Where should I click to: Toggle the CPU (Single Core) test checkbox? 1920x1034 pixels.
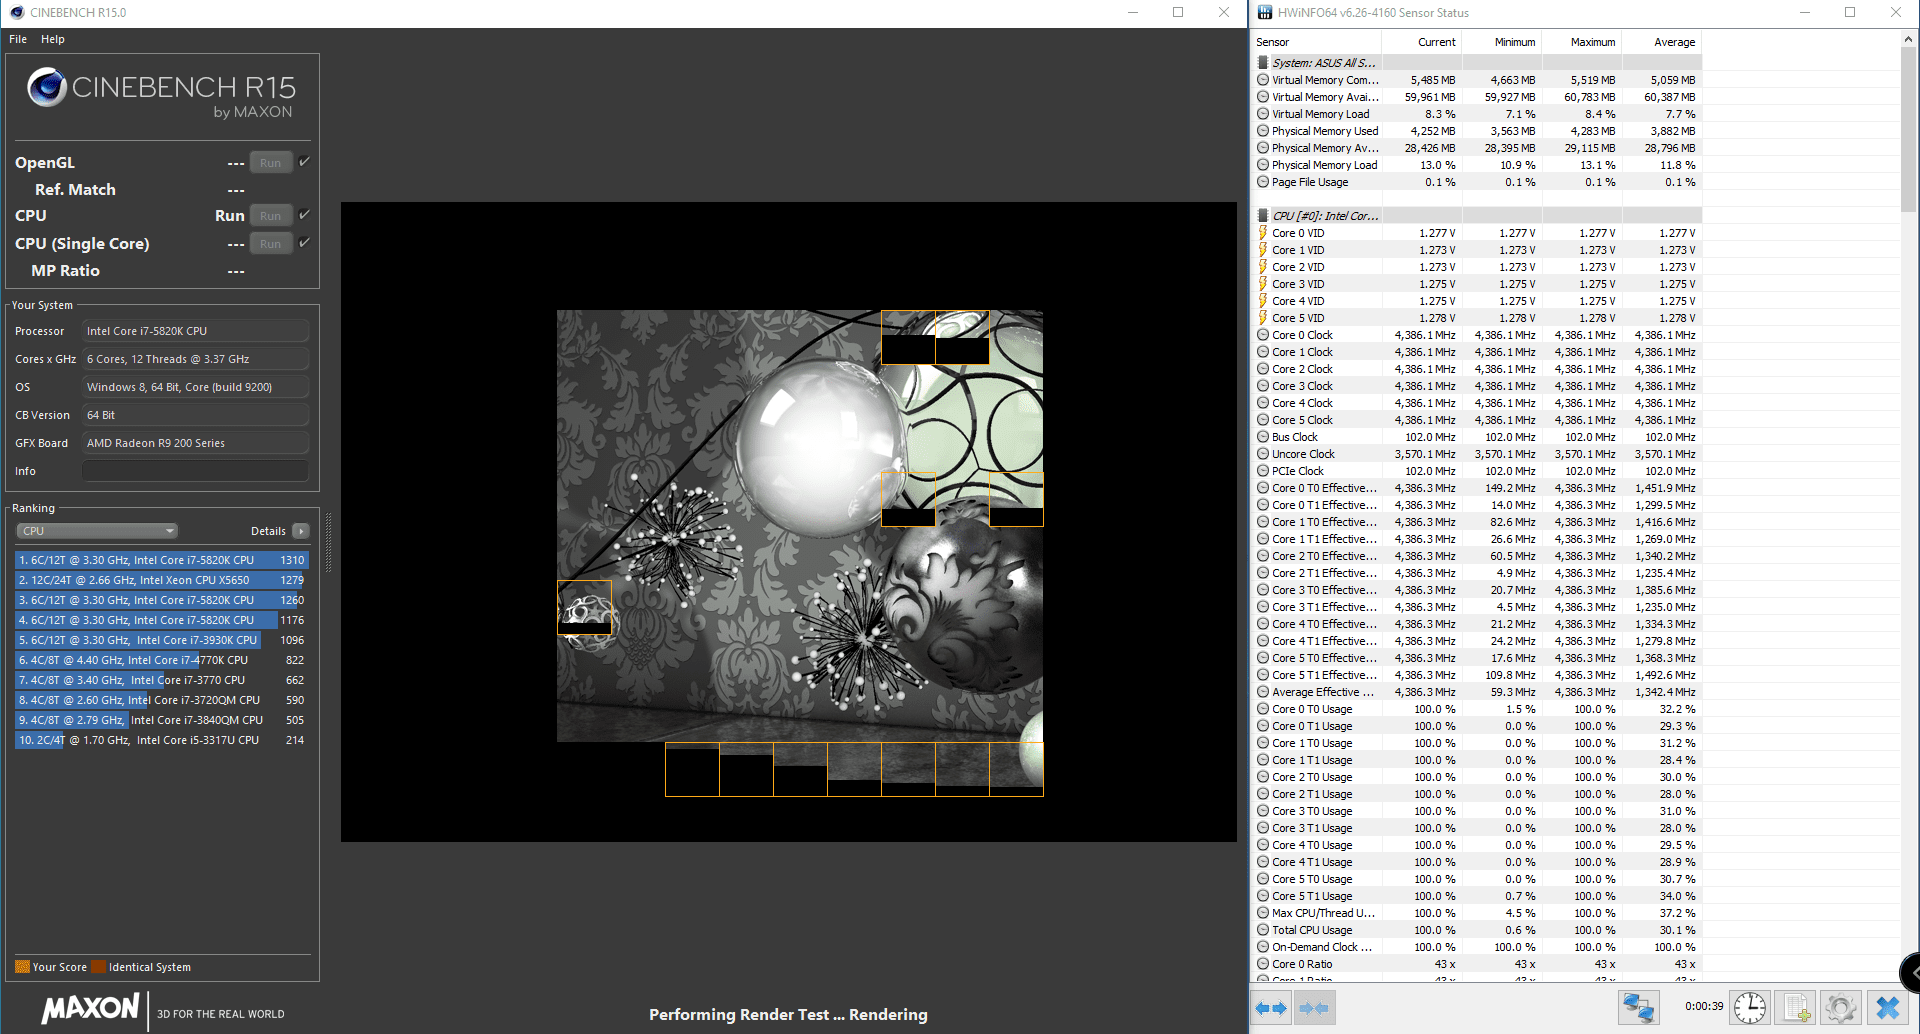coord(305,242)
